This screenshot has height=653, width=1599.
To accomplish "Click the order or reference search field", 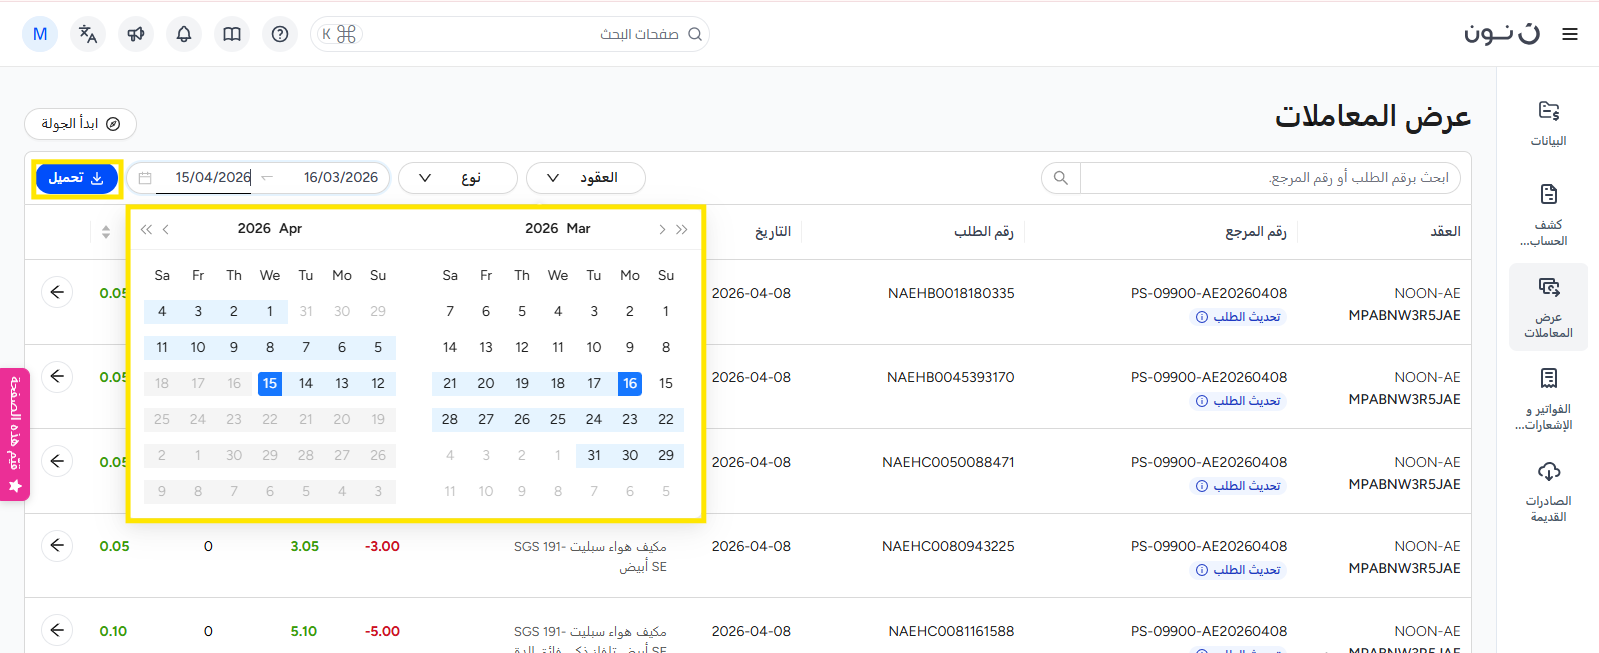I will pyautogui.click(x=1270, y=178).
